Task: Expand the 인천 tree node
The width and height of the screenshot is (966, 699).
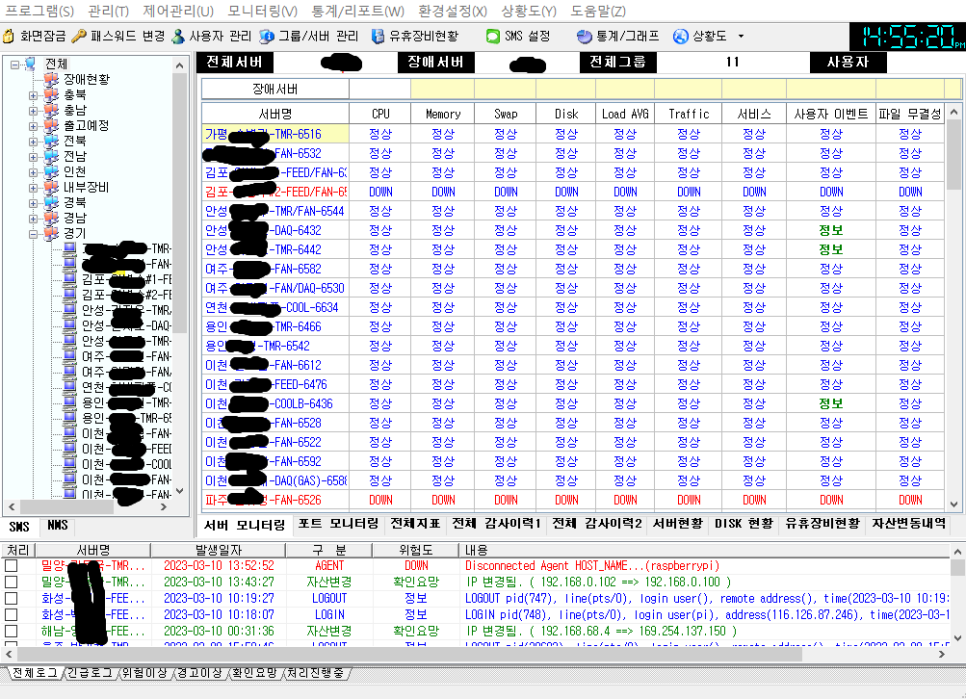Action: (33, 172)
